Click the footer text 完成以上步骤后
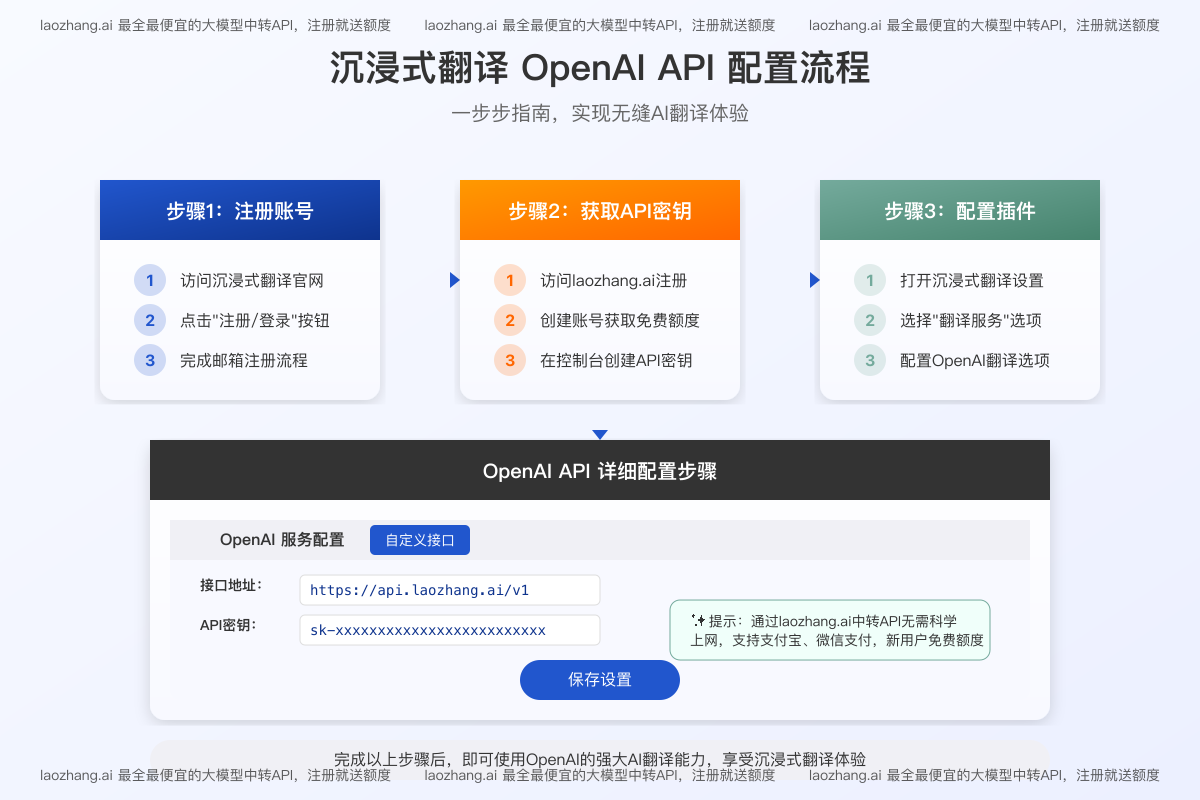Image resolution: width=1200 pixels, height=800 pixels. (600, 759)
